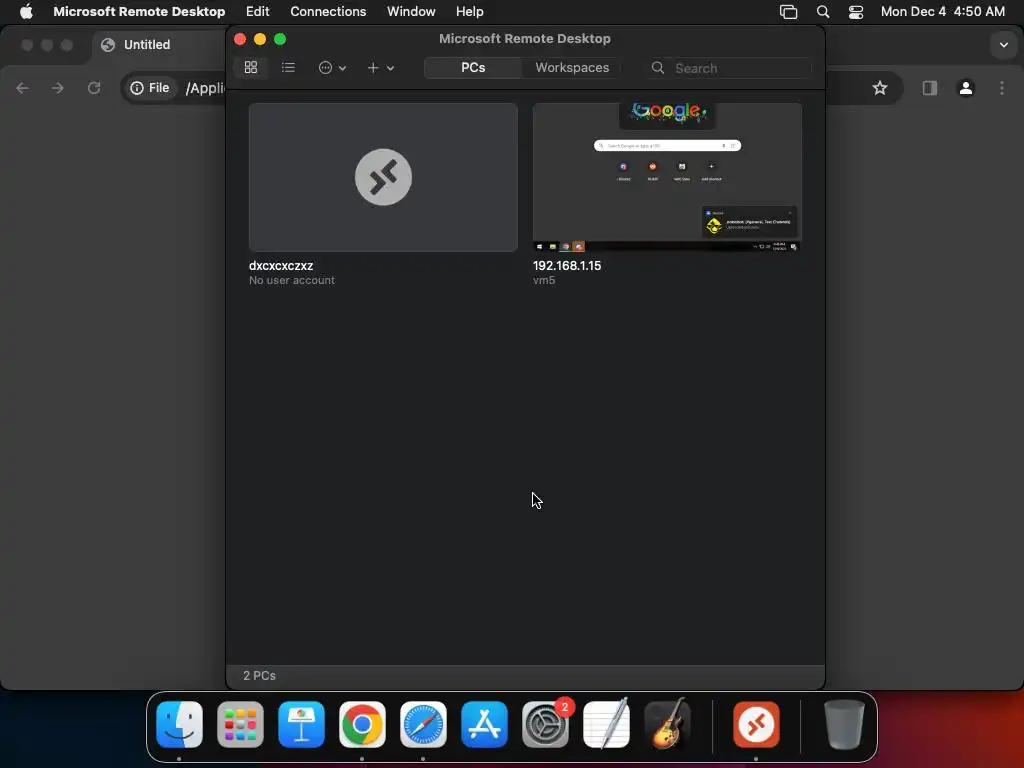The width and height of the screenshot is (1024, 768).
Task: Maximize the Remote Desktop window
Action: point(280,39)
